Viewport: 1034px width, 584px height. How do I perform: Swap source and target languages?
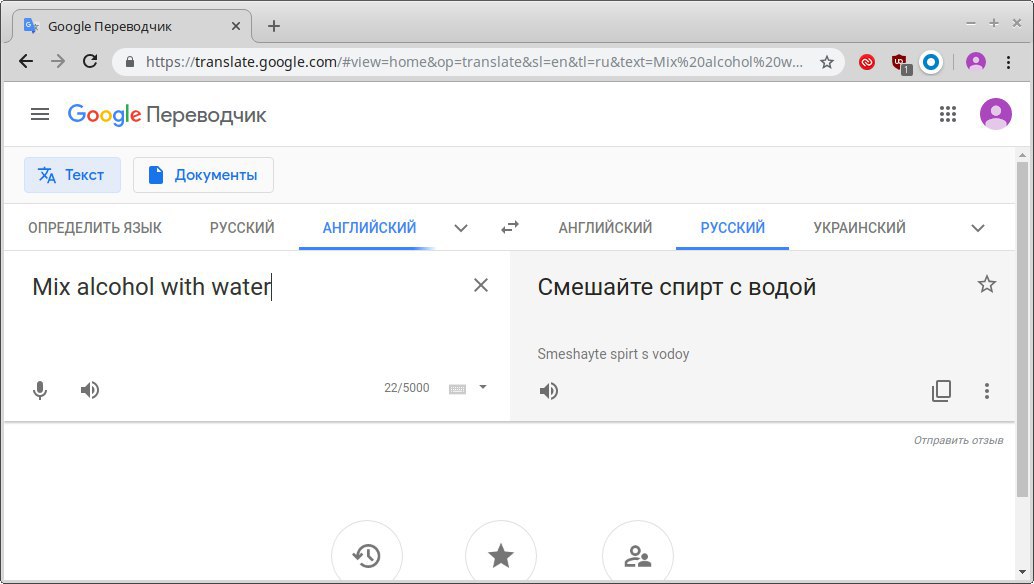[x=510, y=227]
